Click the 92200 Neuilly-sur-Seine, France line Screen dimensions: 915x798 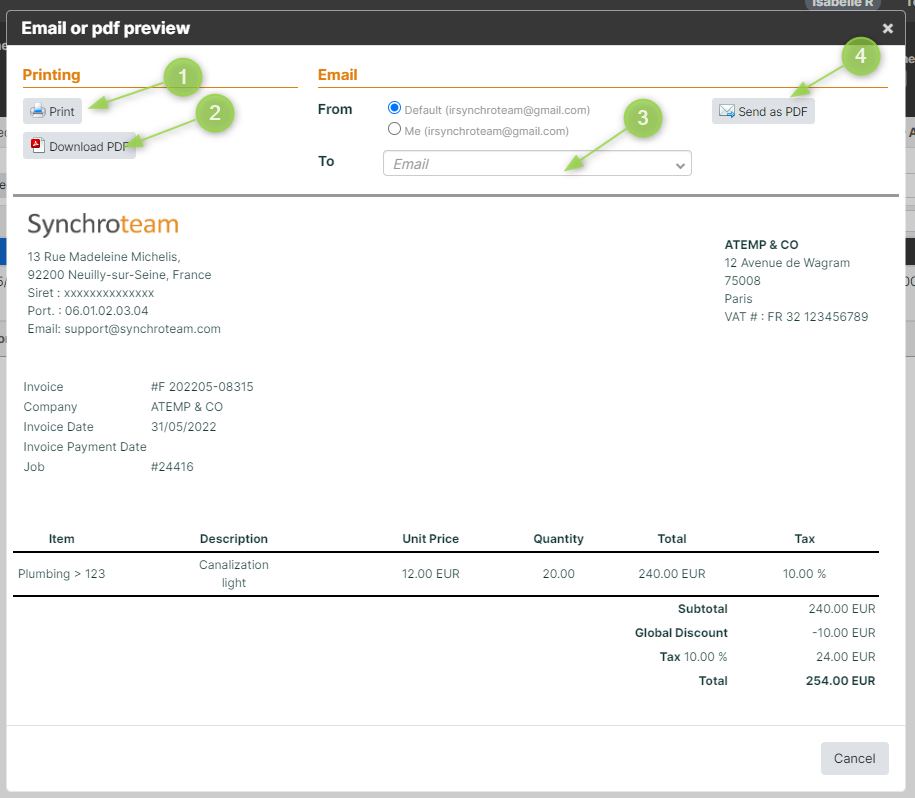tap(119, 275)
